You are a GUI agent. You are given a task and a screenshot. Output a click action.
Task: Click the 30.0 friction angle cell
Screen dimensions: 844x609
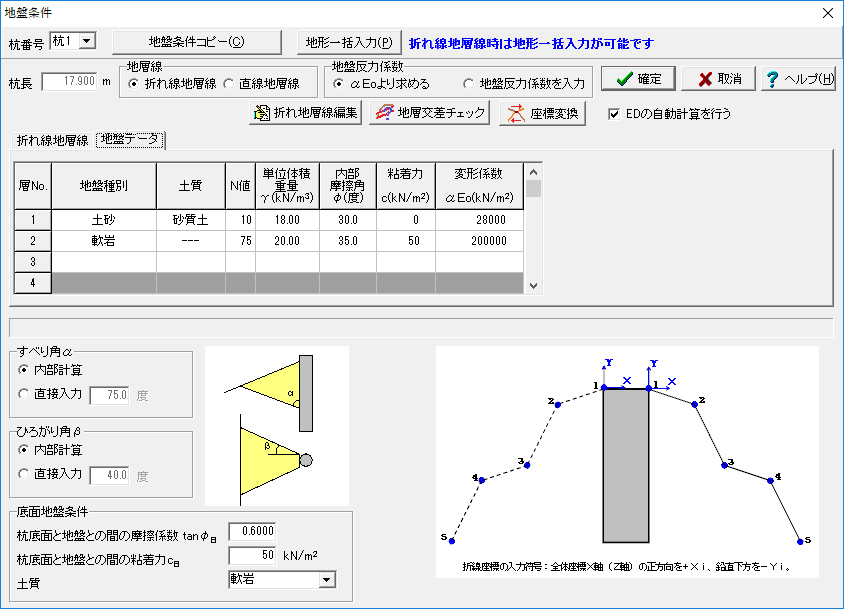(x=348, y=220)
